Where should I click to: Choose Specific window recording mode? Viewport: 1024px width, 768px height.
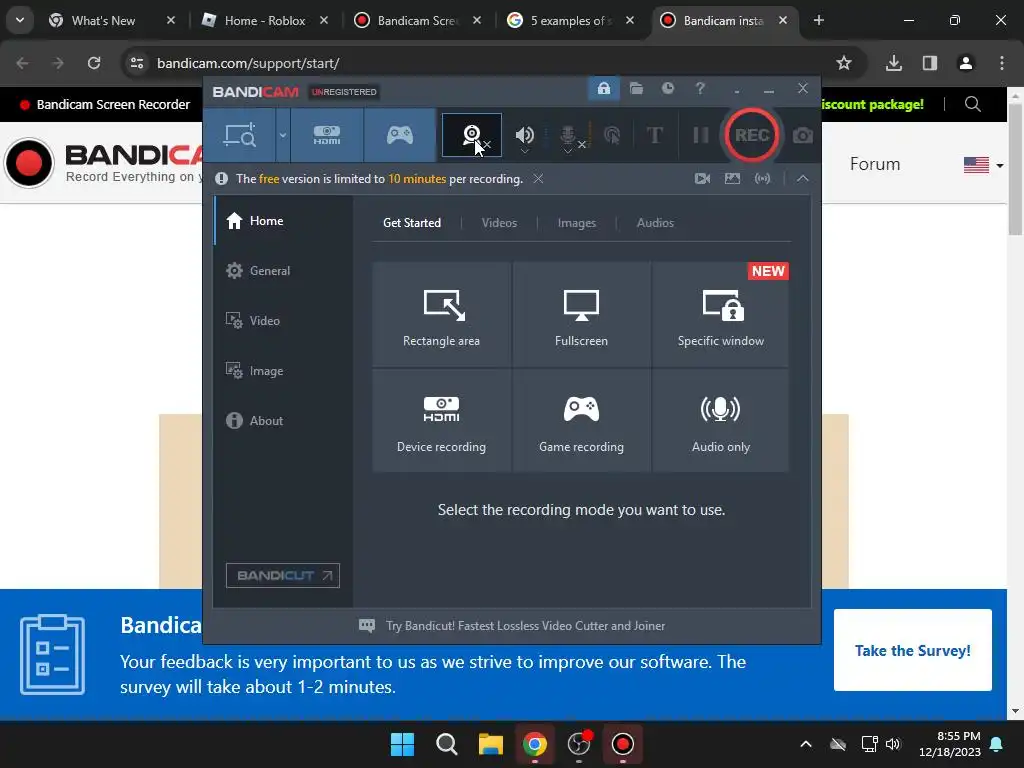(720, 315)
